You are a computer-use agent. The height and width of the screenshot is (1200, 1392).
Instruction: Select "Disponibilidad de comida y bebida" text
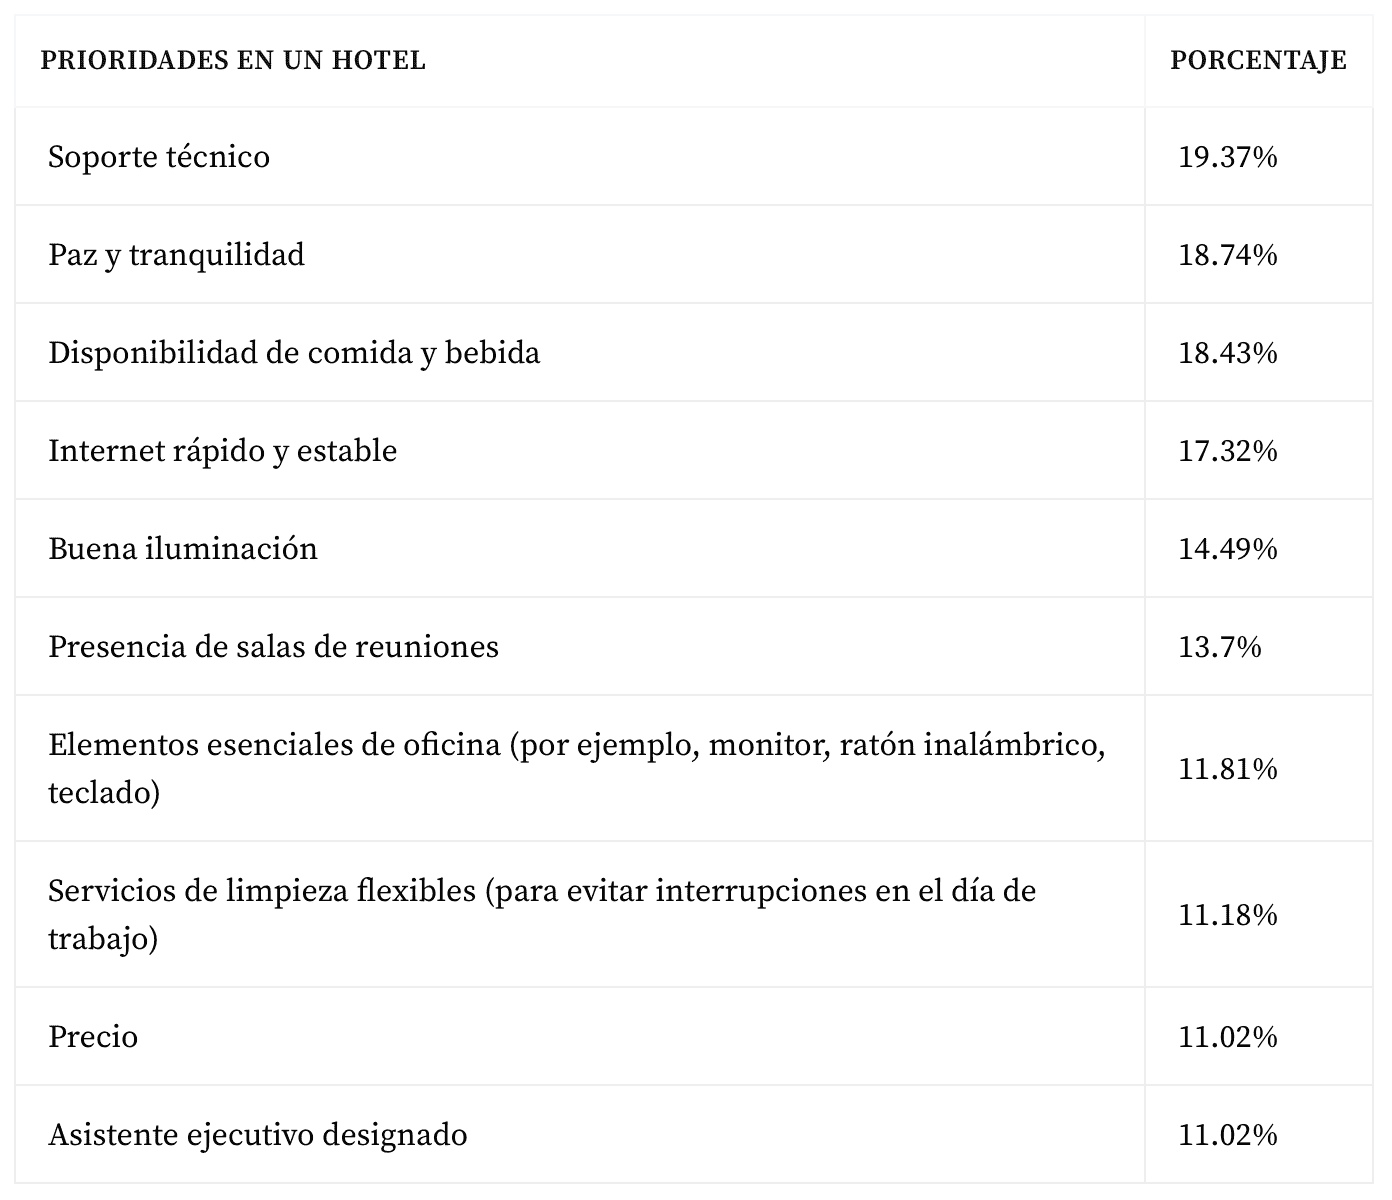click(x=294, y=353)
